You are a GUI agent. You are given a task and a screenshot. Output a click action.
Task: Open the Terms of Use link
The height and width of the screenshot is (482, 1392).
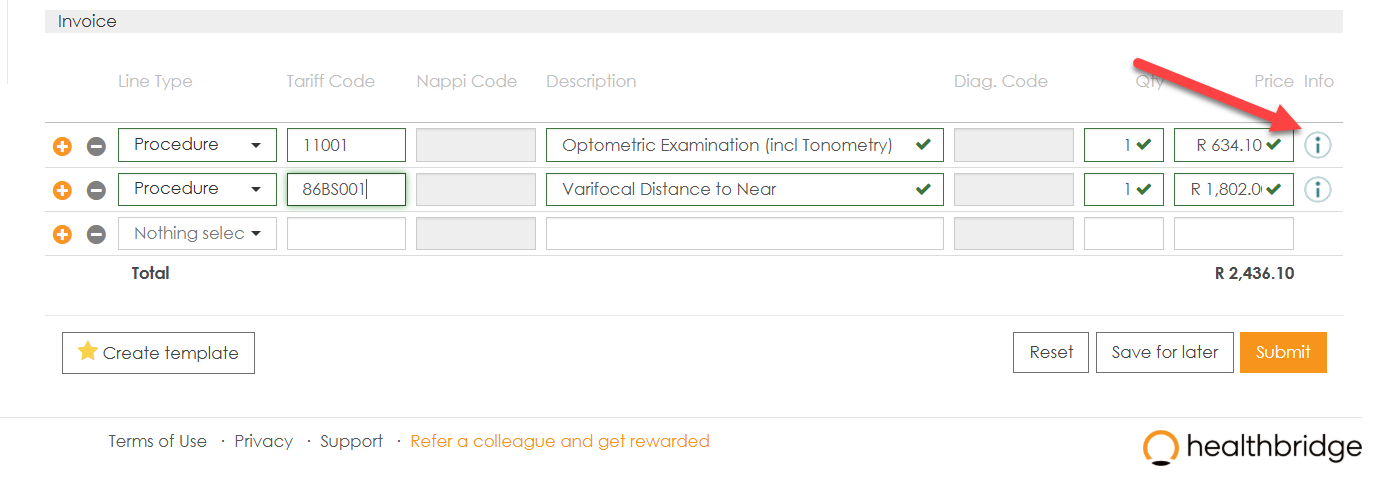coord(158,441)
